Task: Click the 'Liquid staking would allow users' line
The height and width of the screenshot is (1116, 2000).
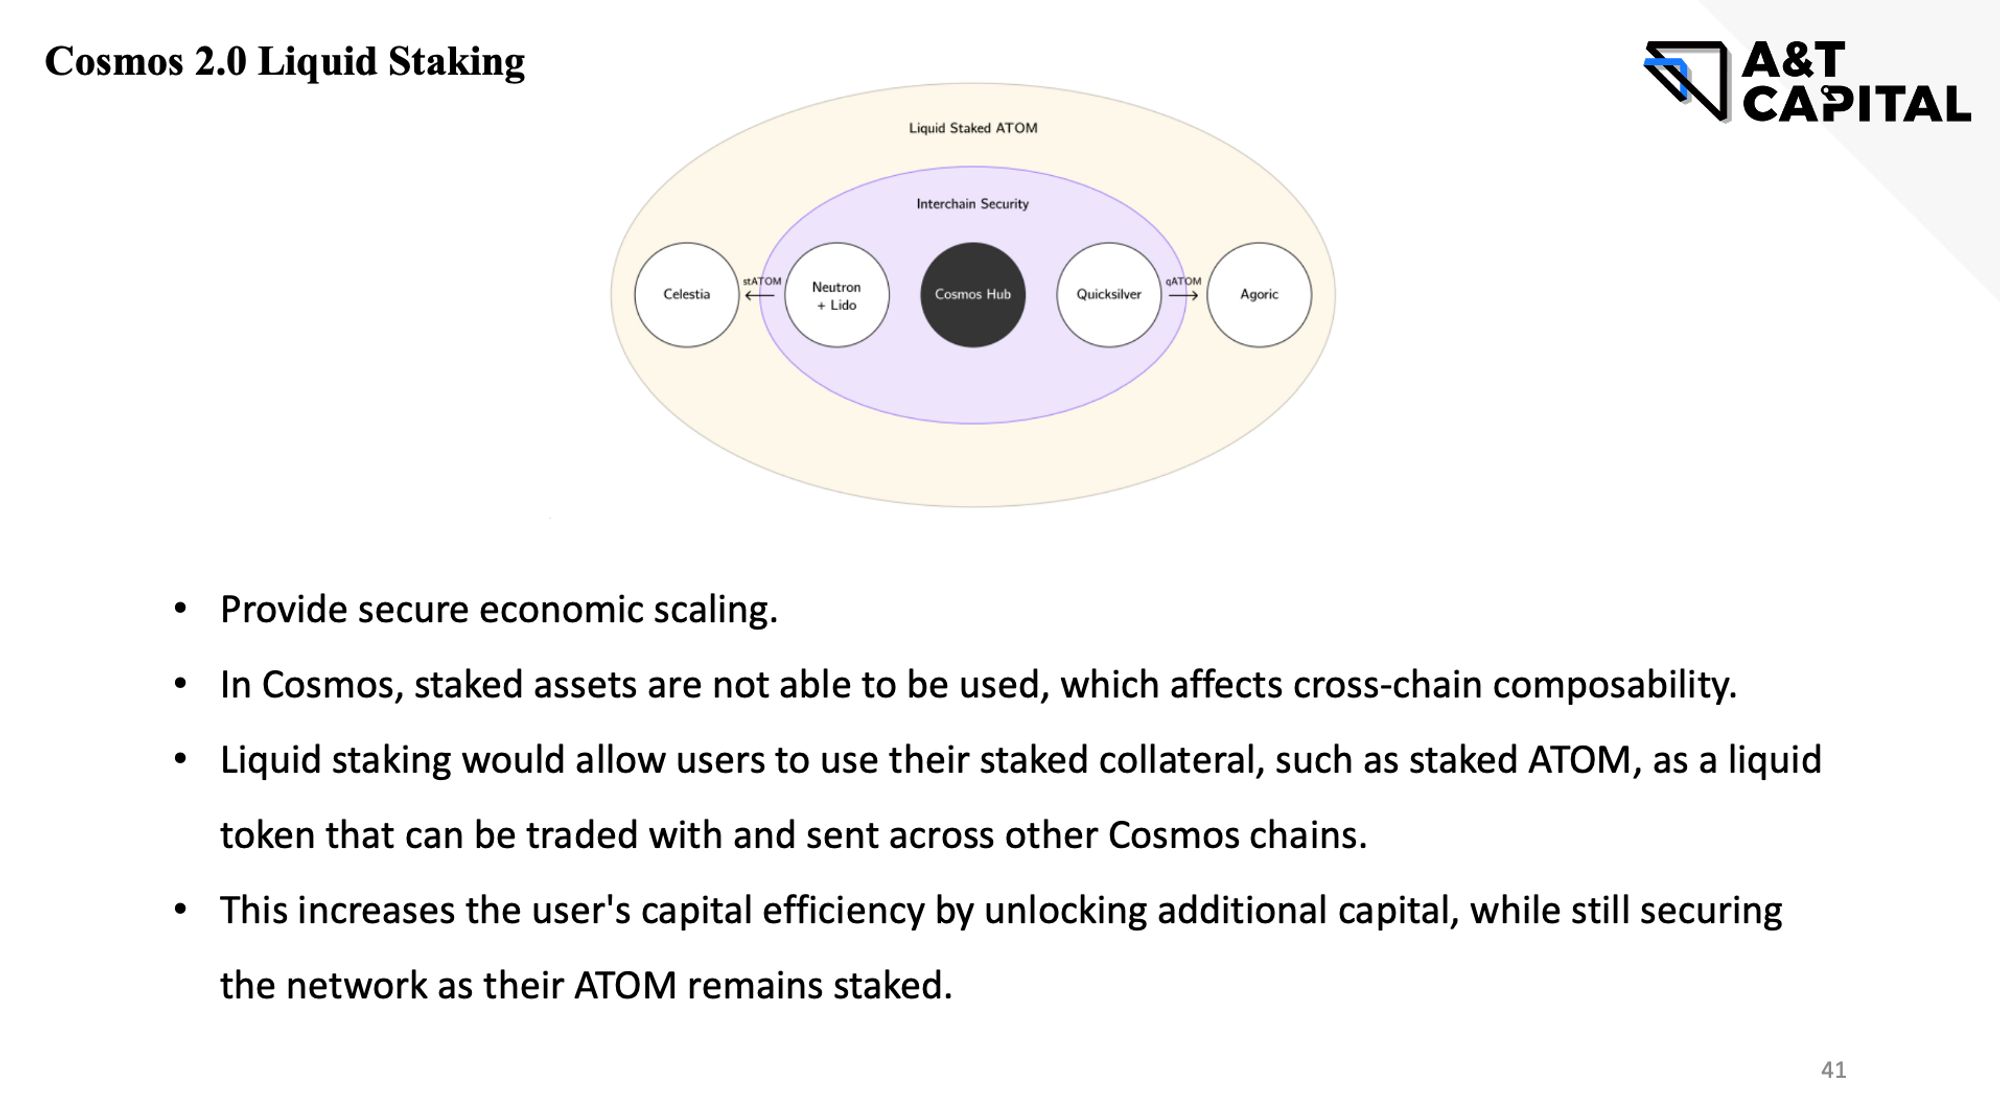Action: pyautogui.click(x=1020, y=761)
